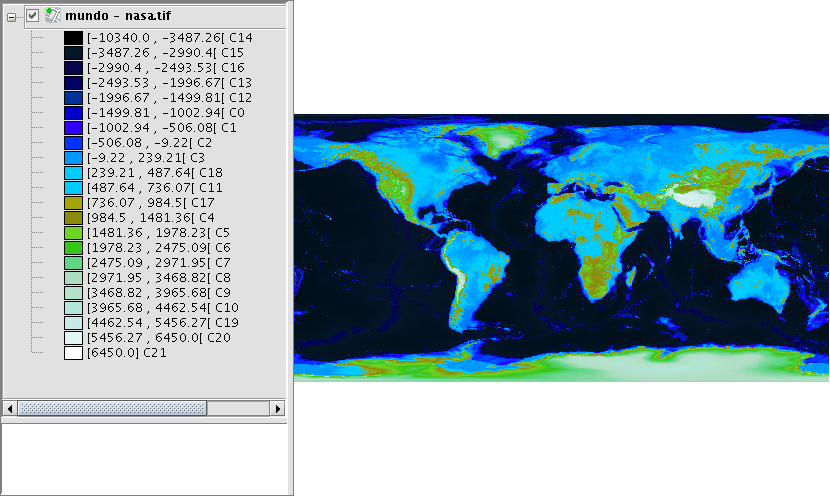The width and height of the screenshot is (830, 496).
Task: Click the color swatch for class C12
Action: (x=74, y=98)
